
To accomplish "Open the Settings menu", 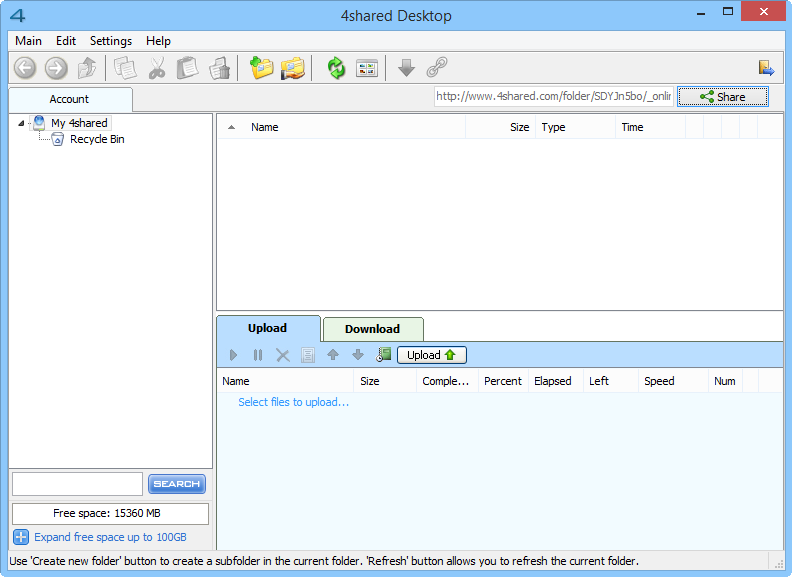I will (x=111, y=41).
